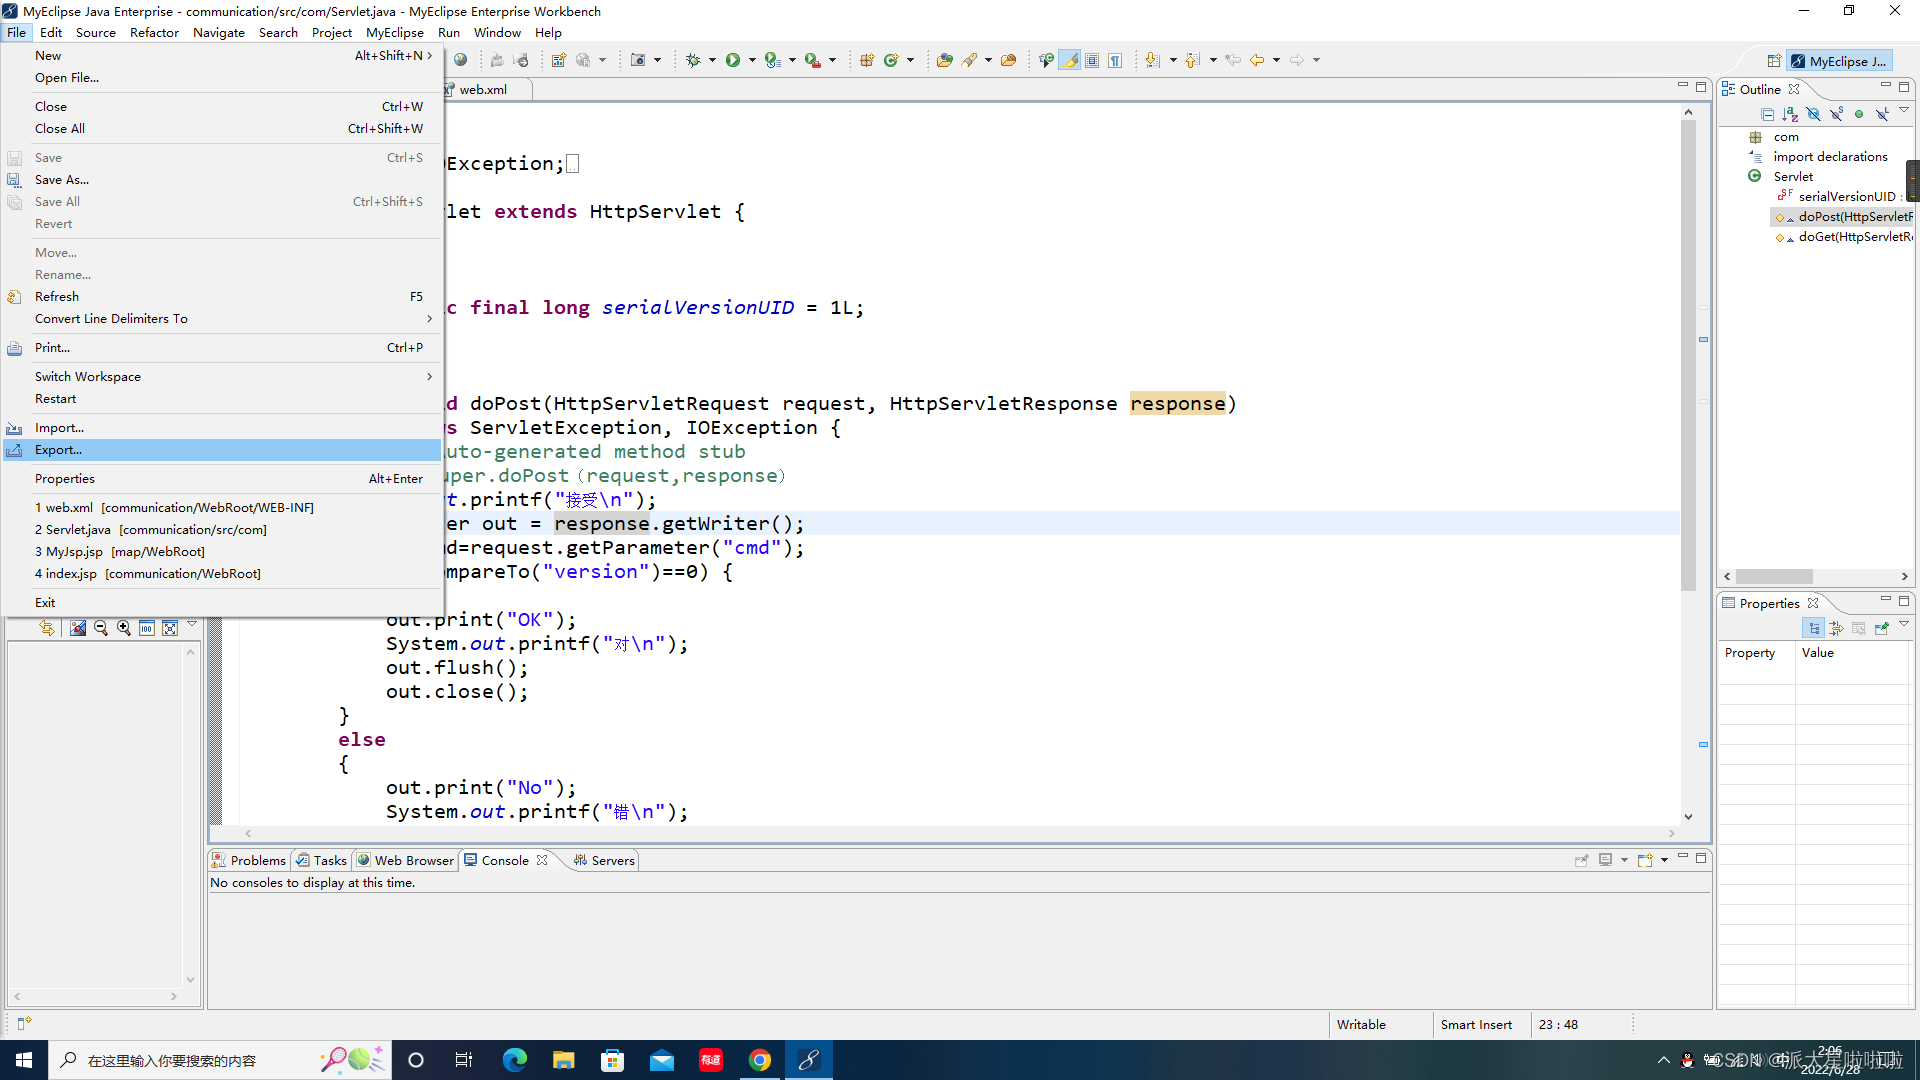Click the MyEclipse Java perspective button
Image resolution: width=1920 pixels, height=1080 pixels.
pyautogui.click(x=1839, y=61)
